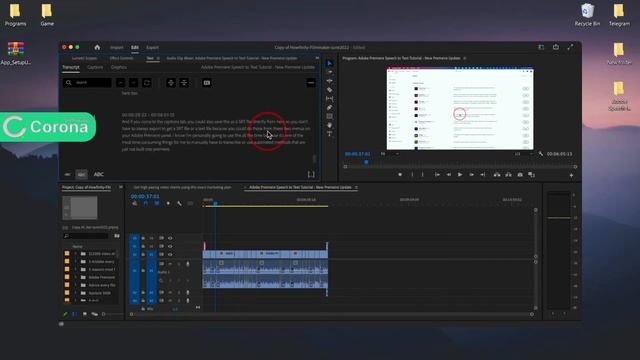Switch to Lumetri Scopes panel tab
This screenshot has height=360, width=640.
click(x=85, y=58)
